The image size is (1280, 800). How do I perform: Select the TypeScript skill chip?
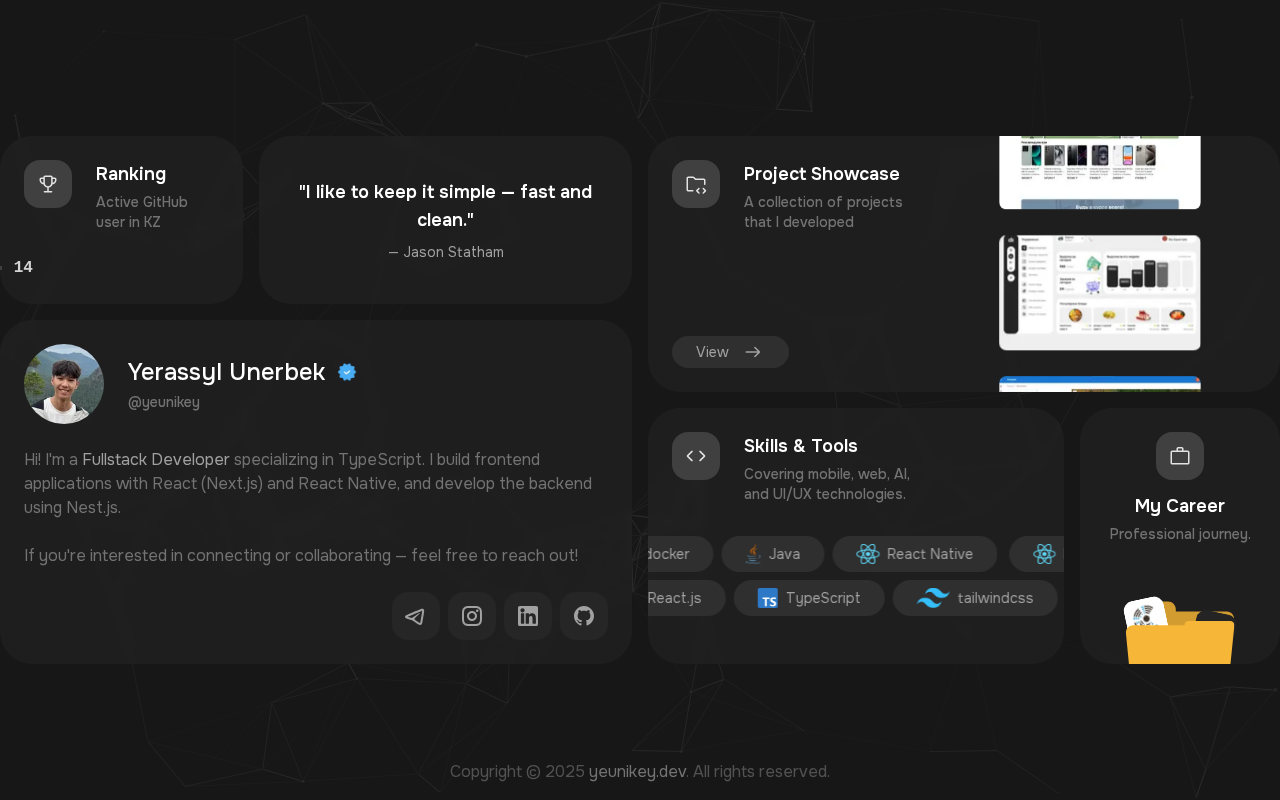click(809, 598)
